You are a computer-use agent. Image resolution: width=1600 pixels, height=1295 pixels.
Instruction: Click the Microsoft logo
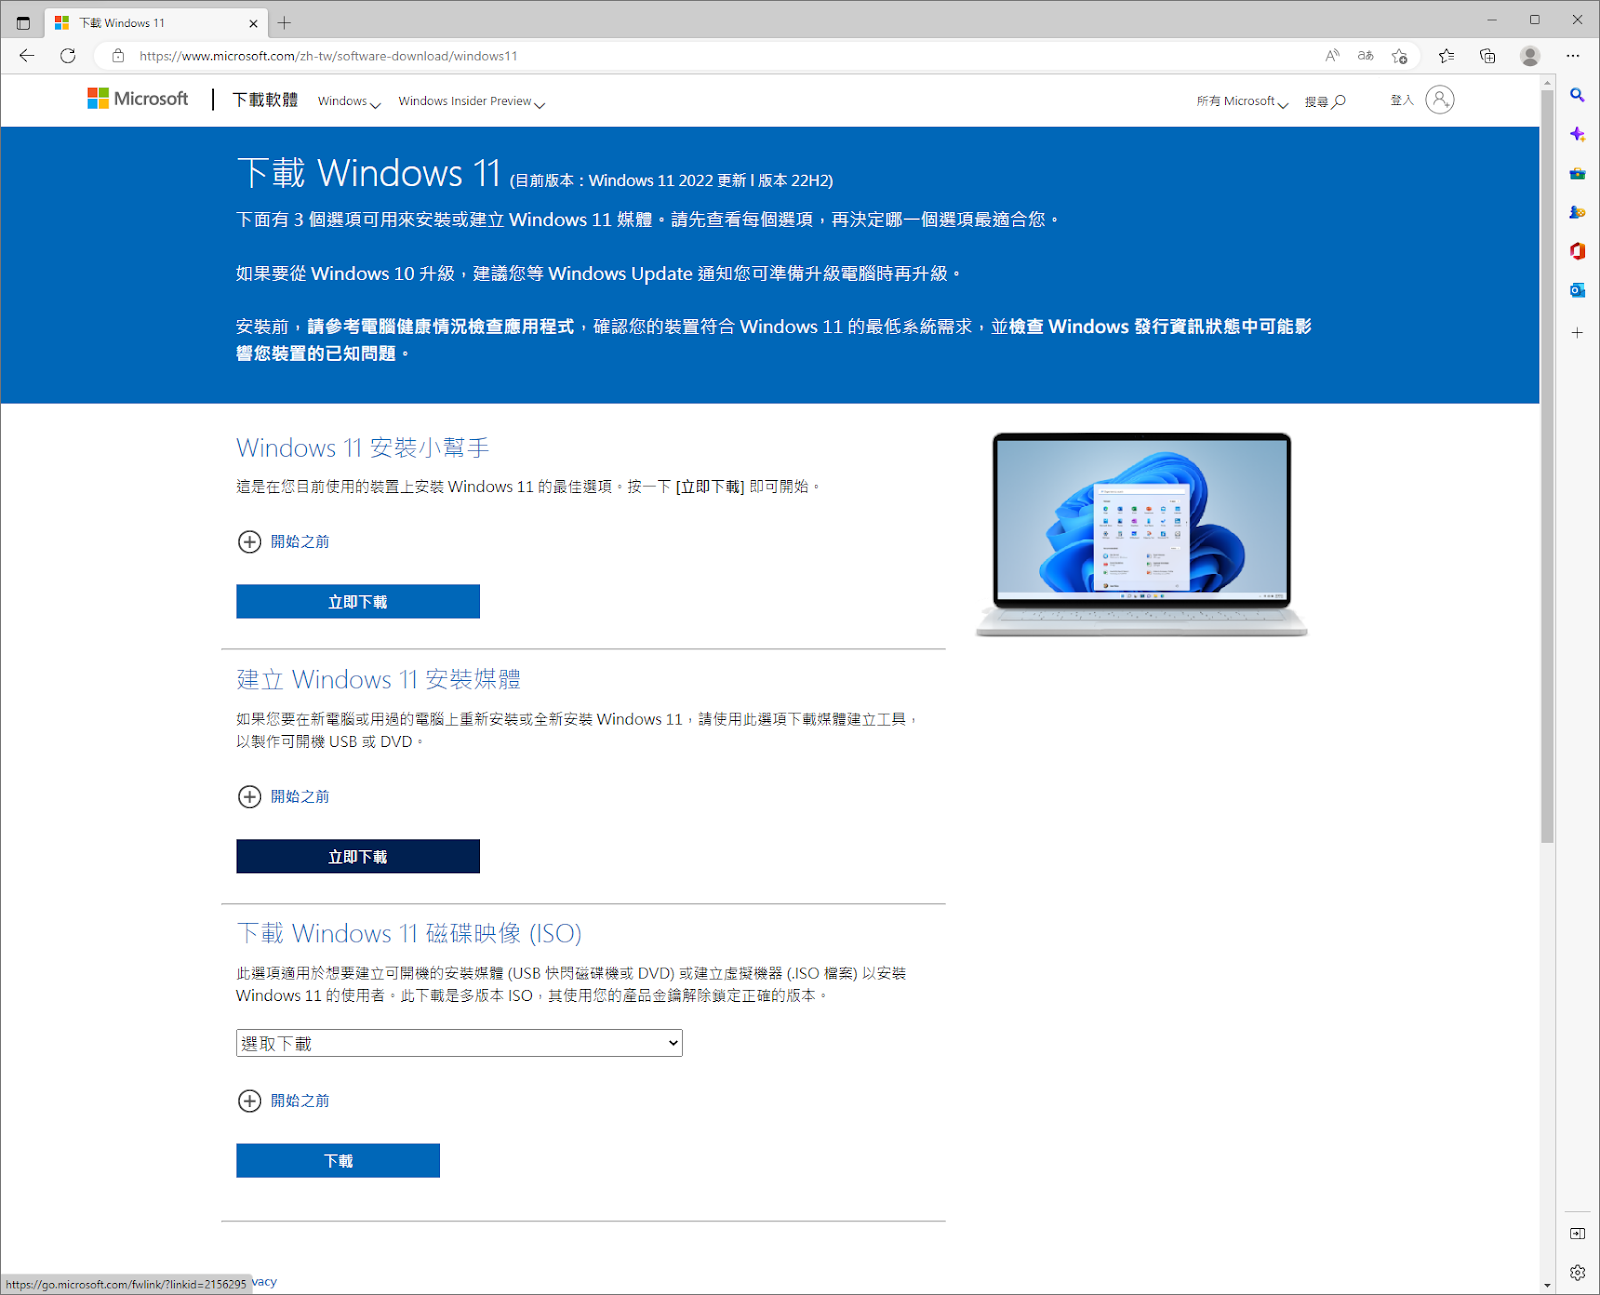[138, 98]
